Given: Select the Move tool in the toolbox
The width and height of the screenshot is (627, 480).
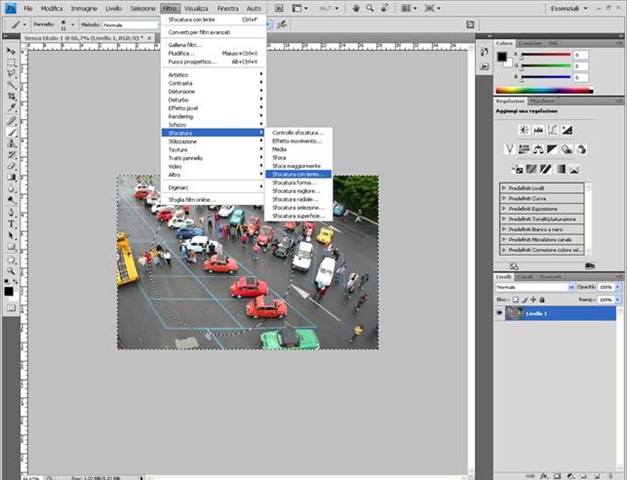Looking at the screenshot, I should pos(11,50).
